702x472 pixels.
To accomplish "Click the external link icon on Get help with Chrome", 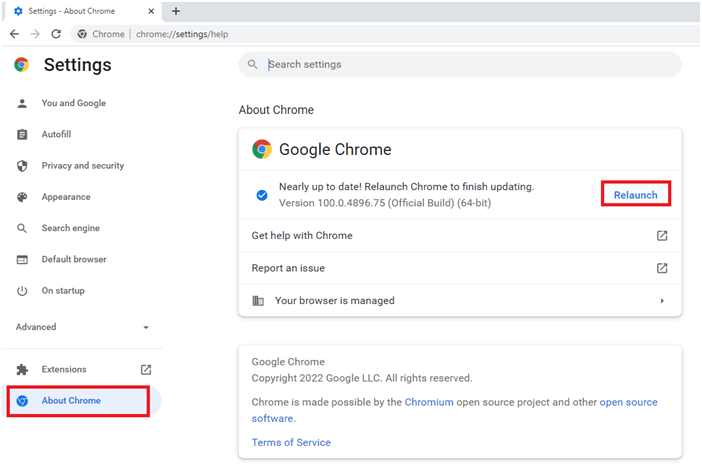I will [662, 236].
